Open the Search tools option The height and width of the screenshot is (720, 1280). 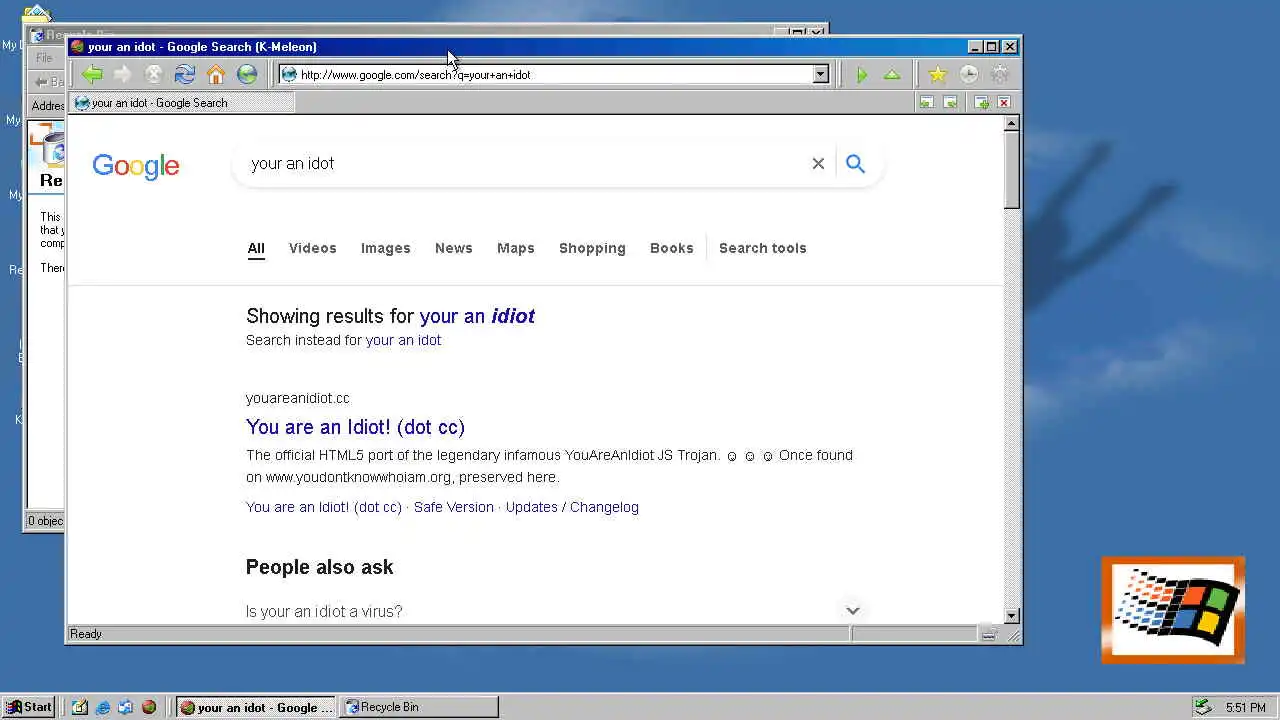(x=762, y=248)
